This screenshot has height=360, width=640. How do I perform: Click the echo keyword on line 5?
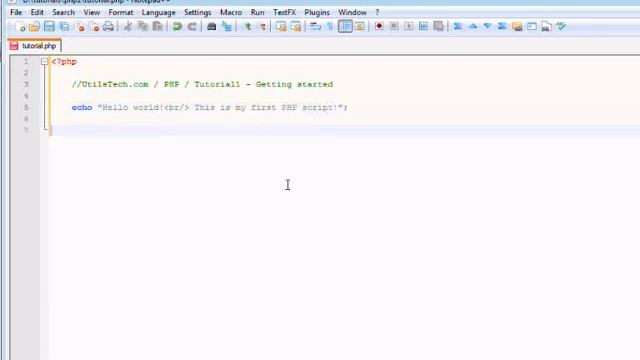82,107
